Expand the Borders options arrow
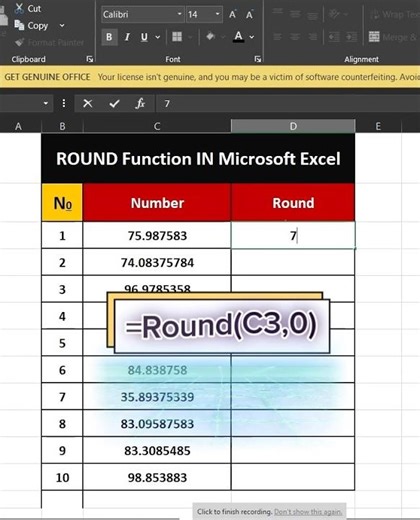 (x=191, y=37)
